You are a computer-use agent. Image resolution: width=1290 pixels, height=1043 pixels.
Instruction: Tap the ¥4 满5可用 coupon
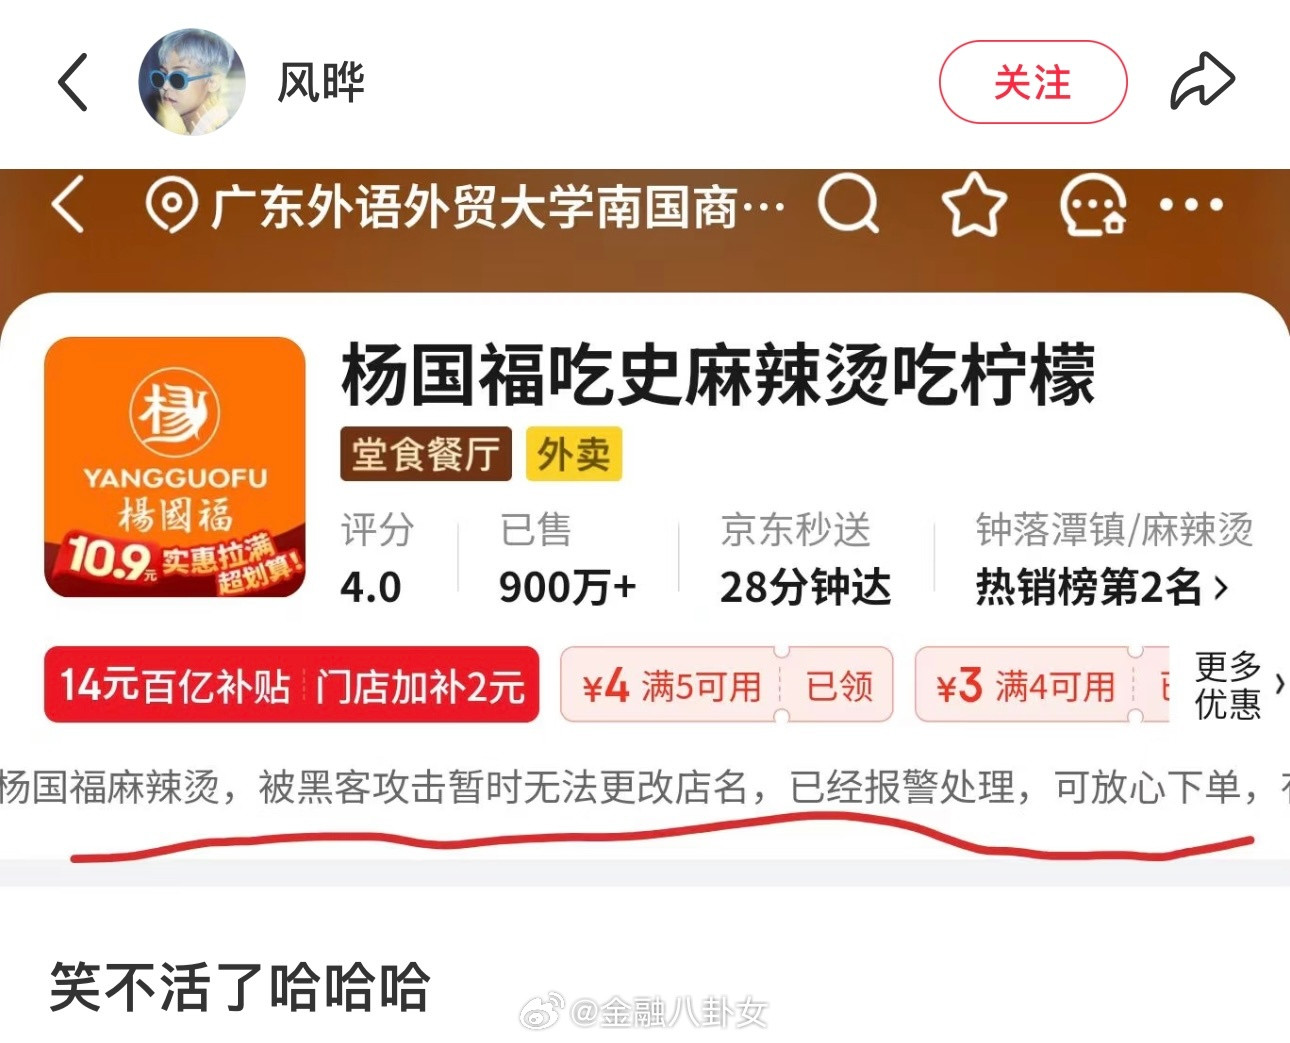click(726, 685)
